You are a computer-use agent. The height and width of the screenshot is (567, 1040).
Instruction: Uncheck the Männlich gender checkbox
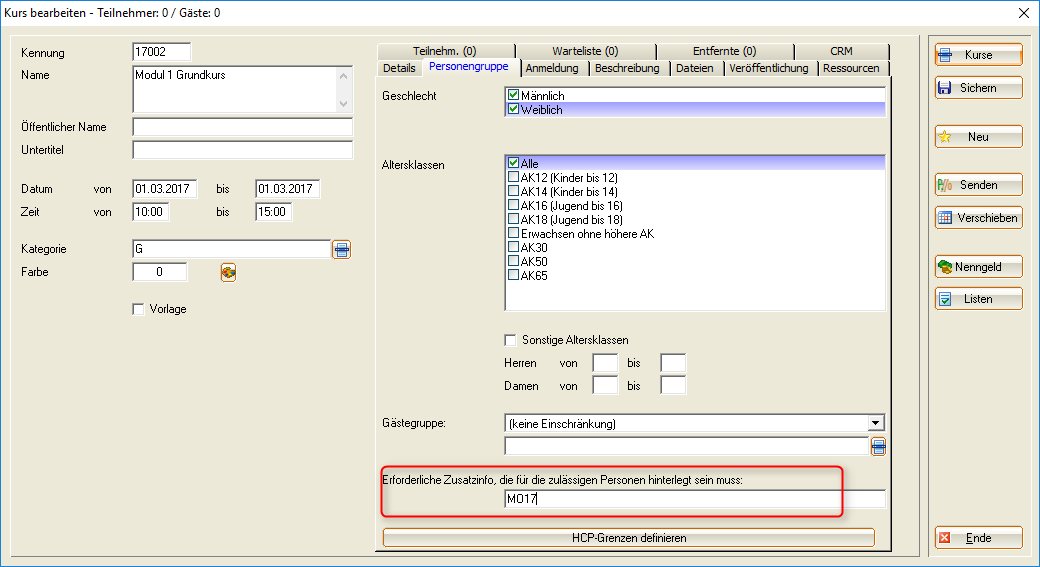[514, 96]
